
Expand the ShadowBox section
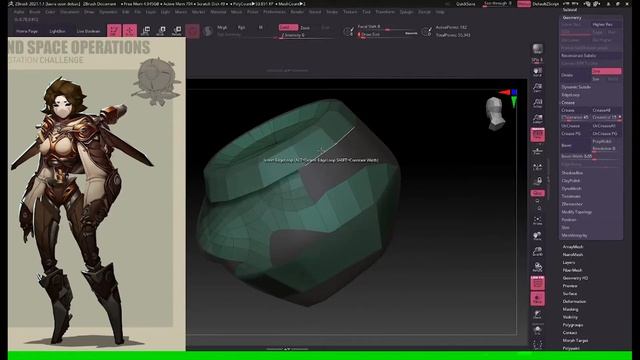[572, 173]
